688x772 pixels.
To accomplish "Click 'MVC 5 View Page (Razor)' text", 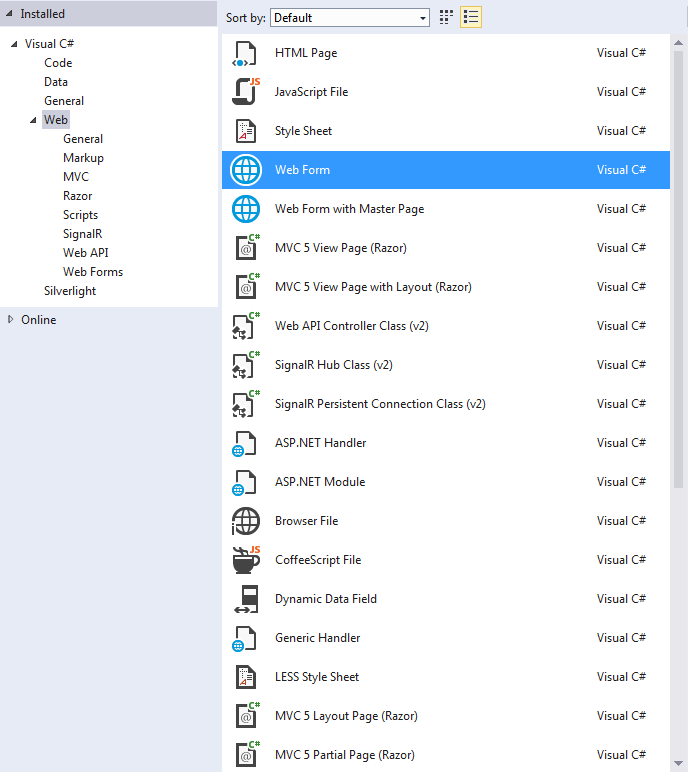I will pos(341,248).
